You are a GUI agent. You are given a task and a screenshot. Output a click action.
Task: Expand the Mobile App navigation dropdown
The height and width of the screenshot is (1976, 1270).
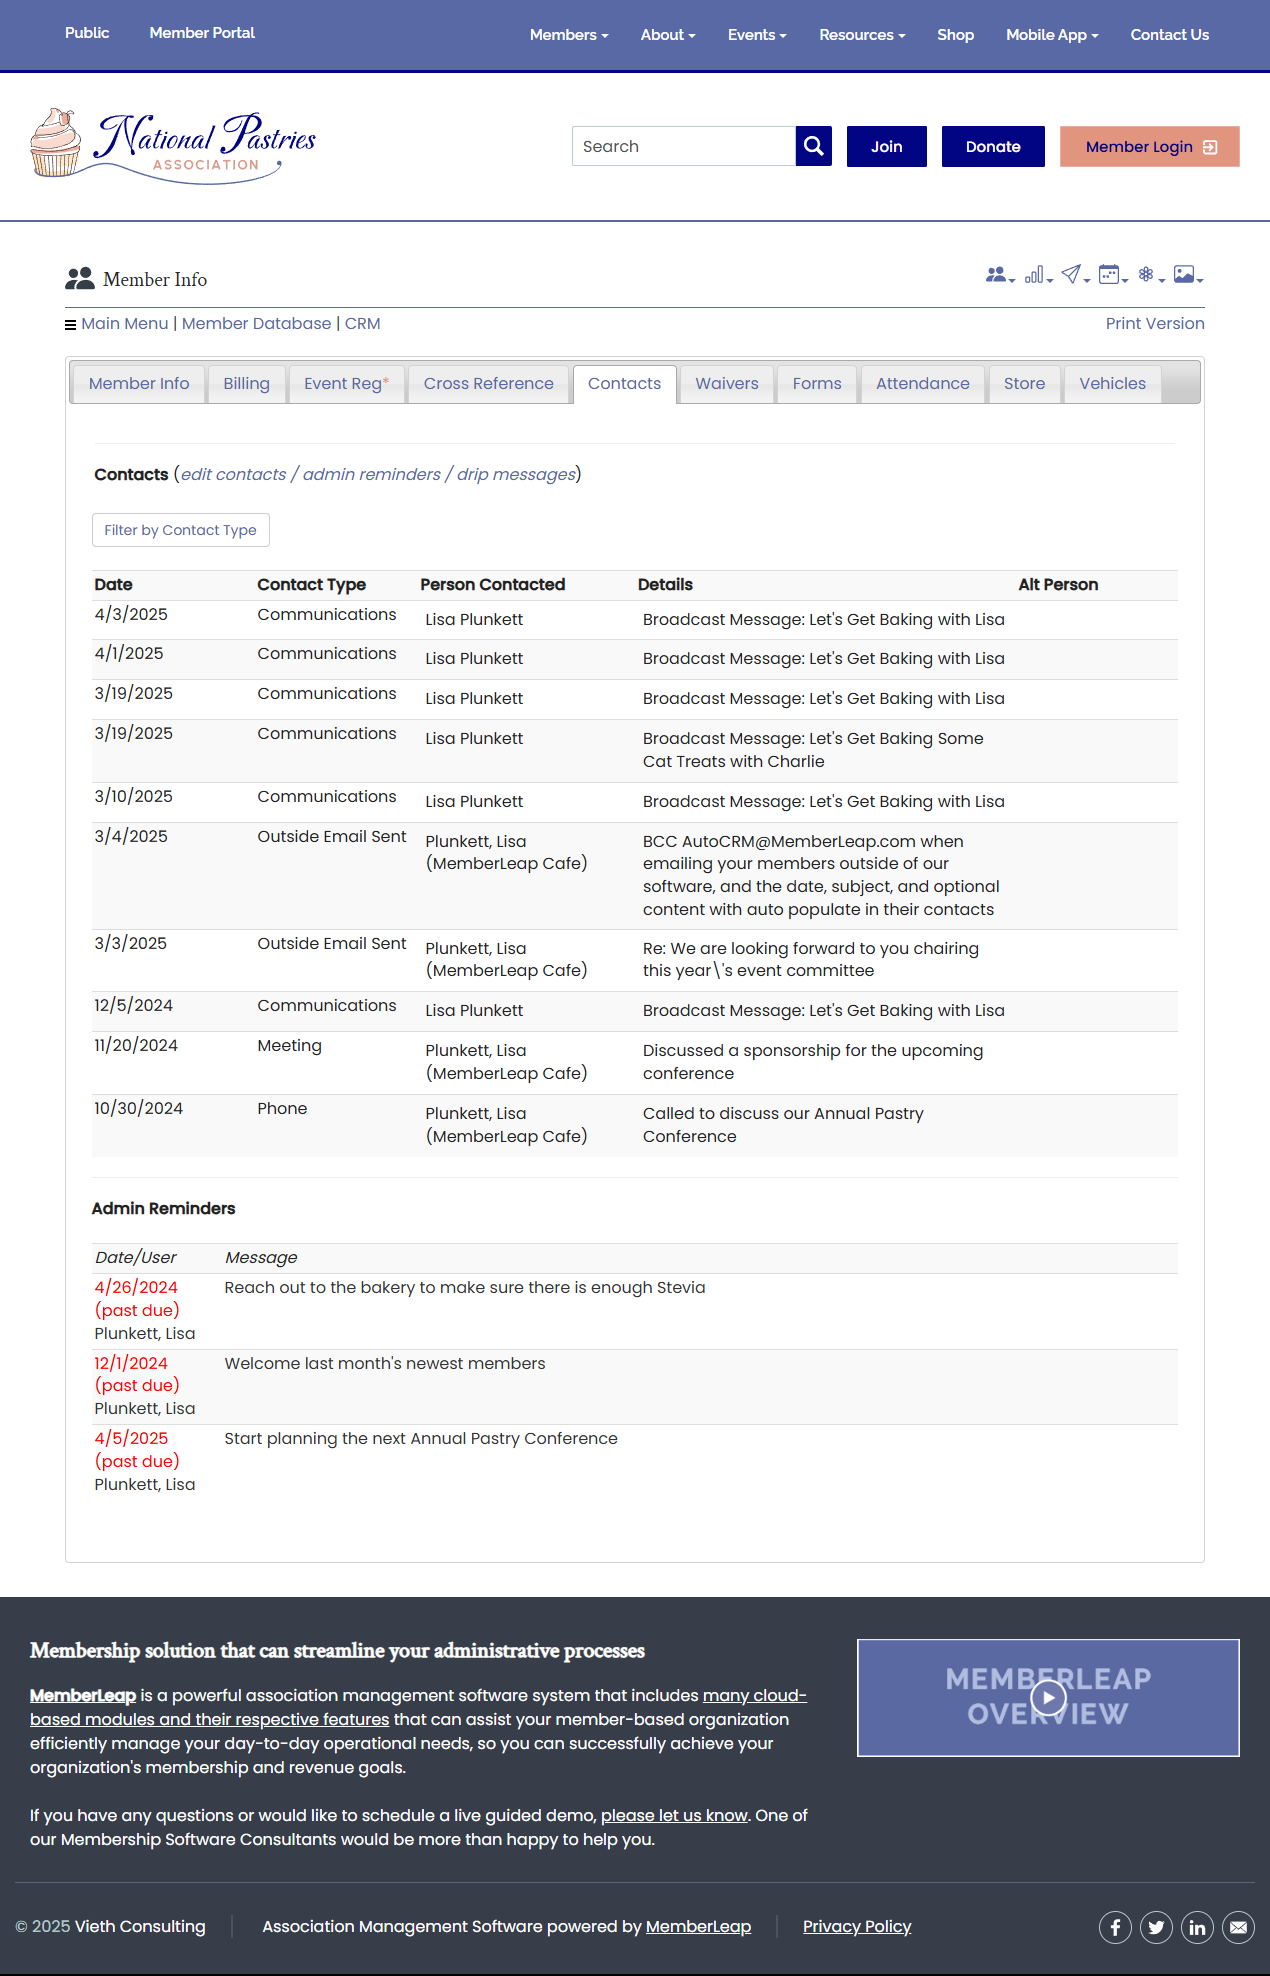coord(1052,35)
